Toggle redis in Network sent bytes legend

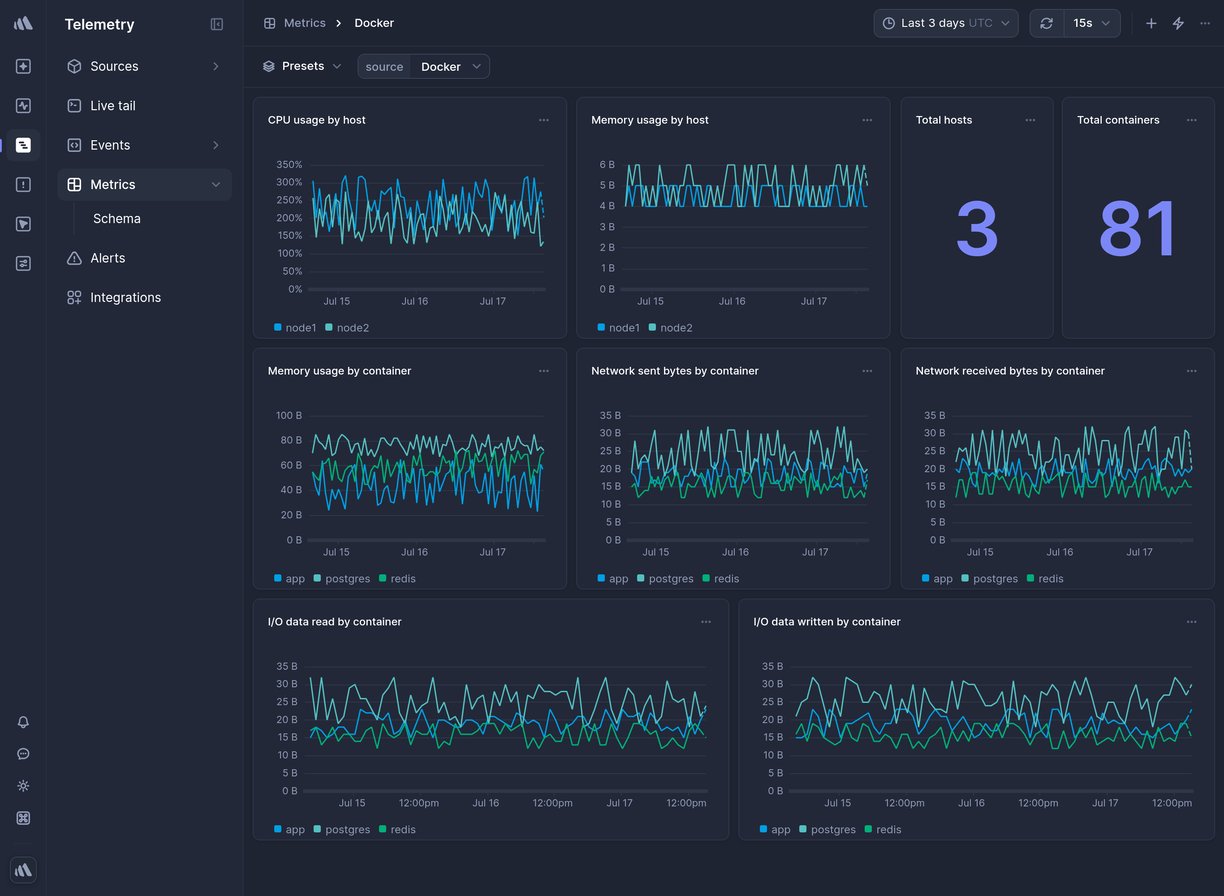[721, 579]
